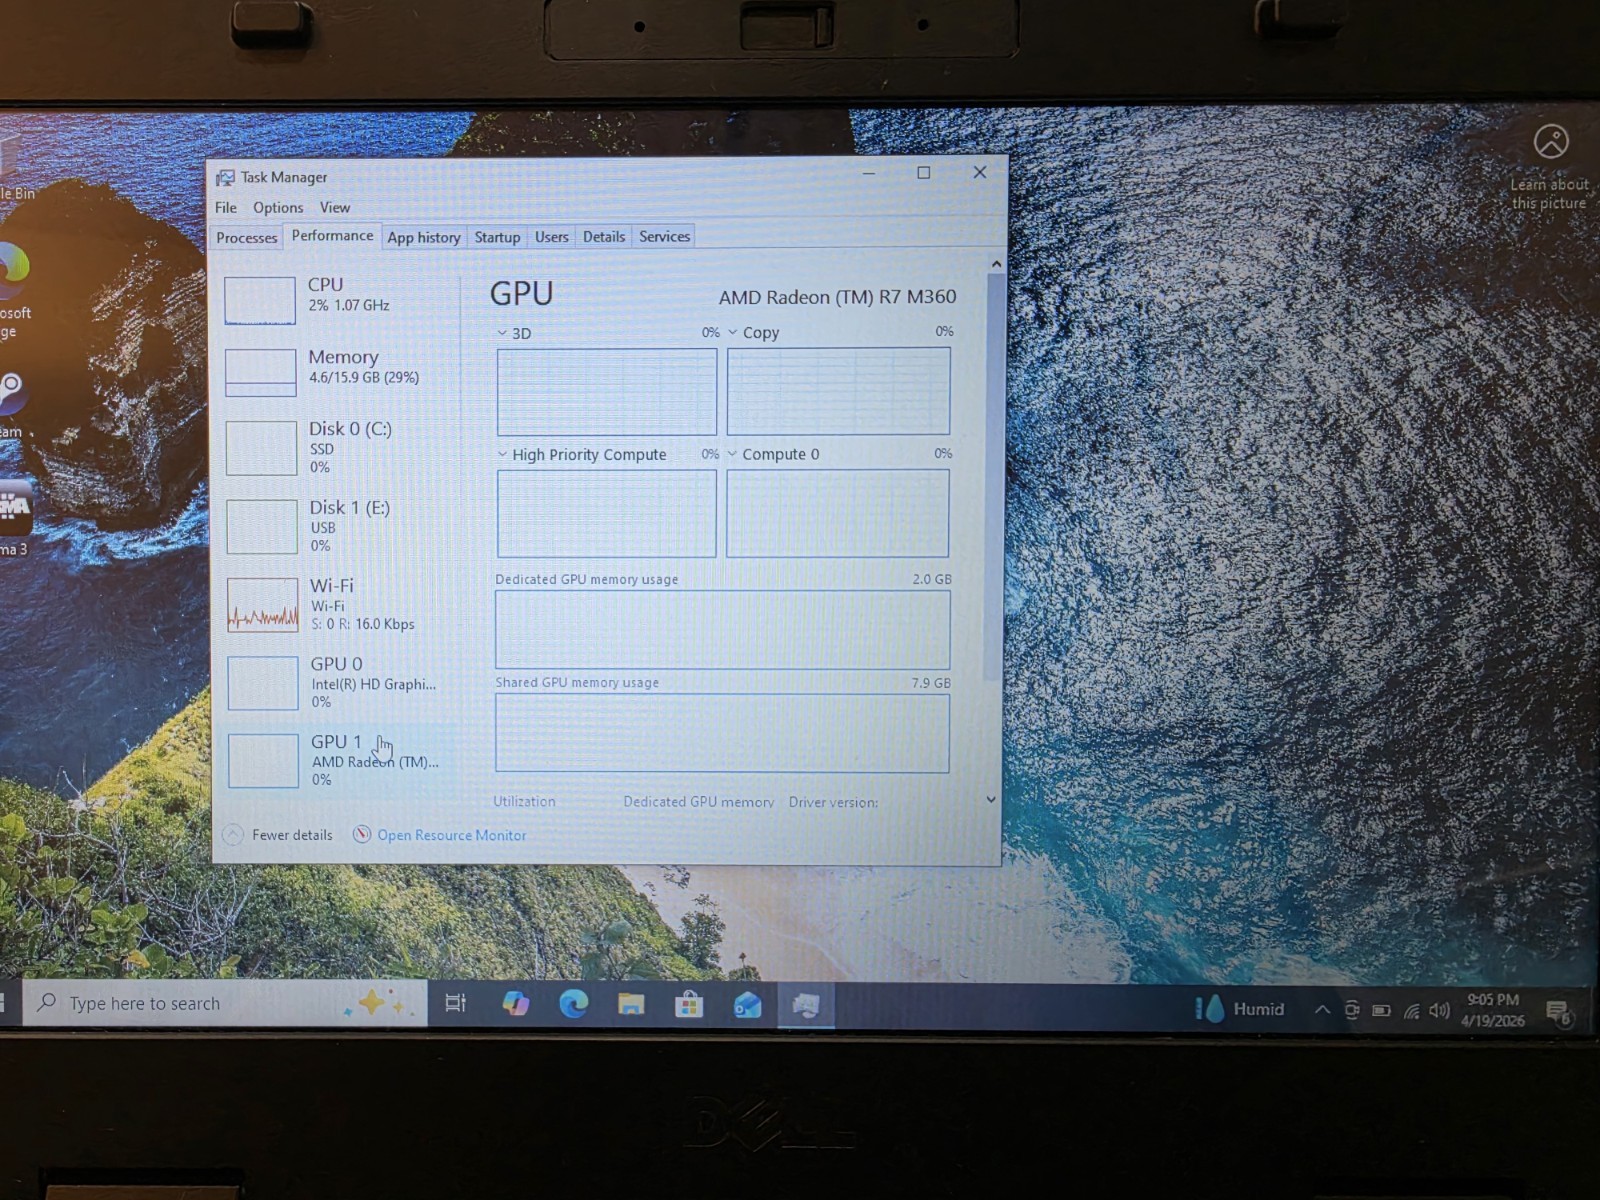Open Resource Monitor link
This screenshot has height=1200, width=1600.
click(x=451, y=835)
